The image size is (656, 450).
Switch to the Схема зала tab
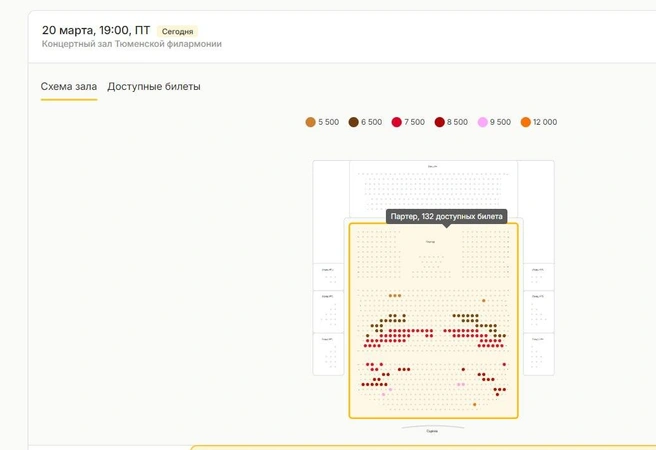tap(69, 87)
